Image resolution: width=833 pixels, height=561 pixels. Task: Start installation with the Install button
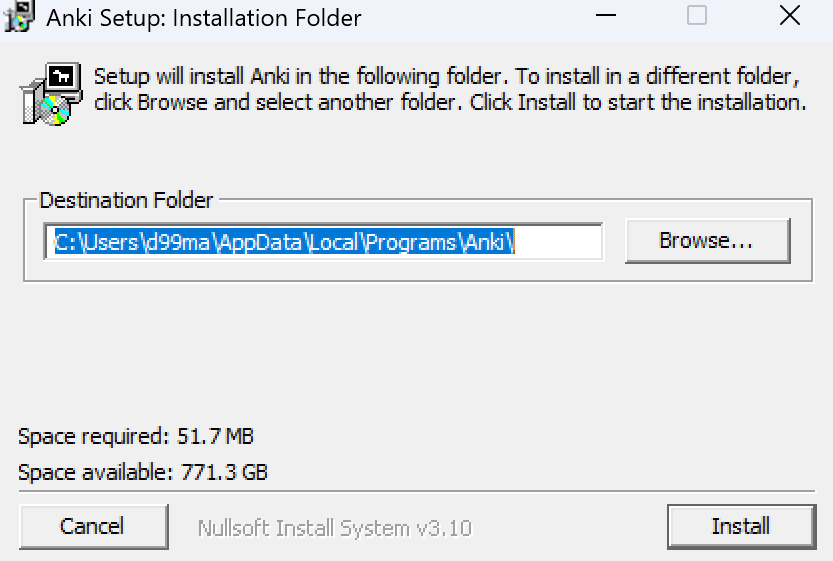pos(740,526)
